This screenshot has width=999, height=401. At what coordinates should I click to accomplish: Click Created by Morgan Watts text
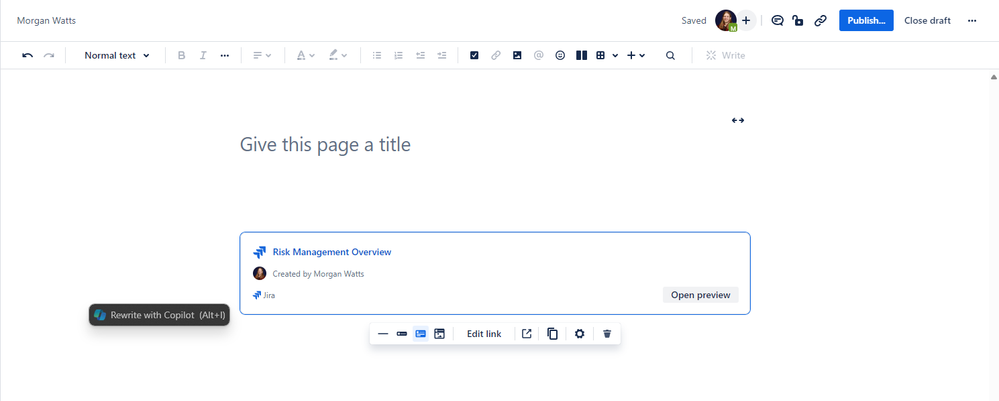pos(319,273)
